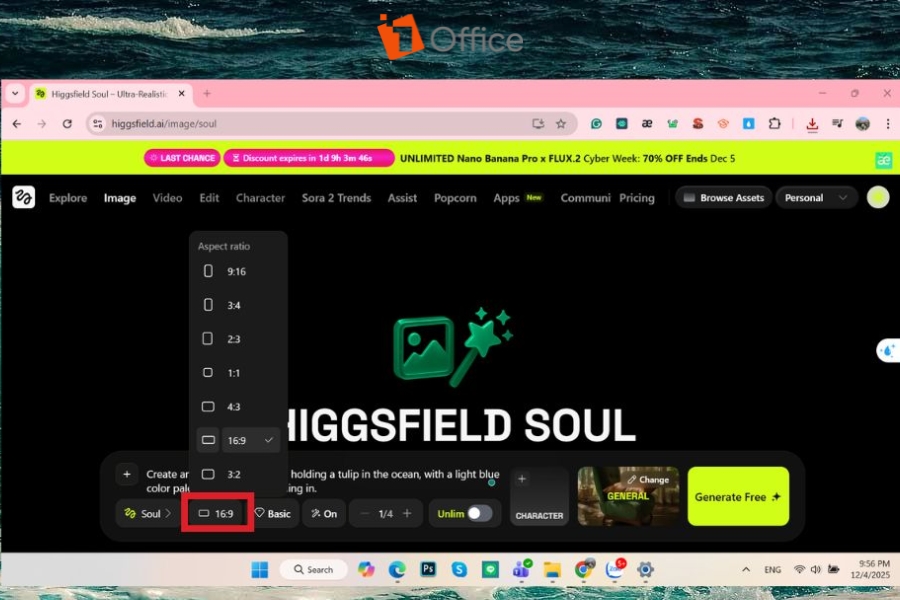Select the checked 16:9 aspect ratio
The image size is (900, 600).
[237, 440]
